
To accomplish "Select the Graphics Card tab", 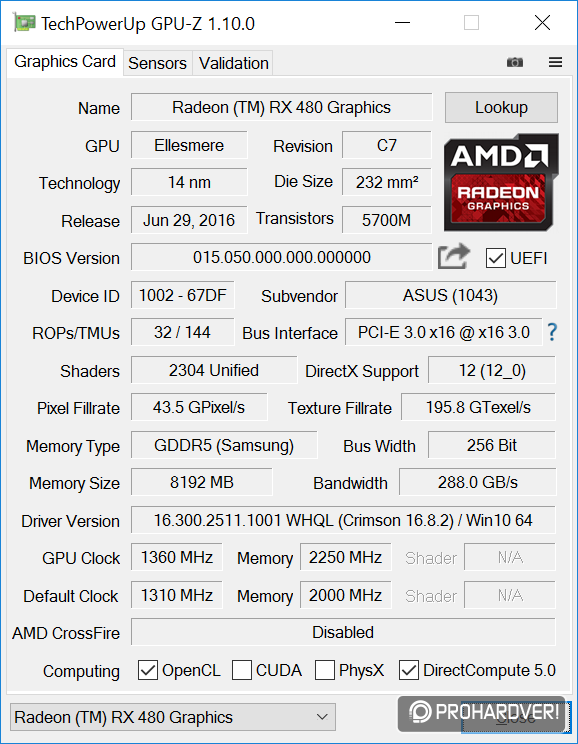I will [x=65, y=62].
